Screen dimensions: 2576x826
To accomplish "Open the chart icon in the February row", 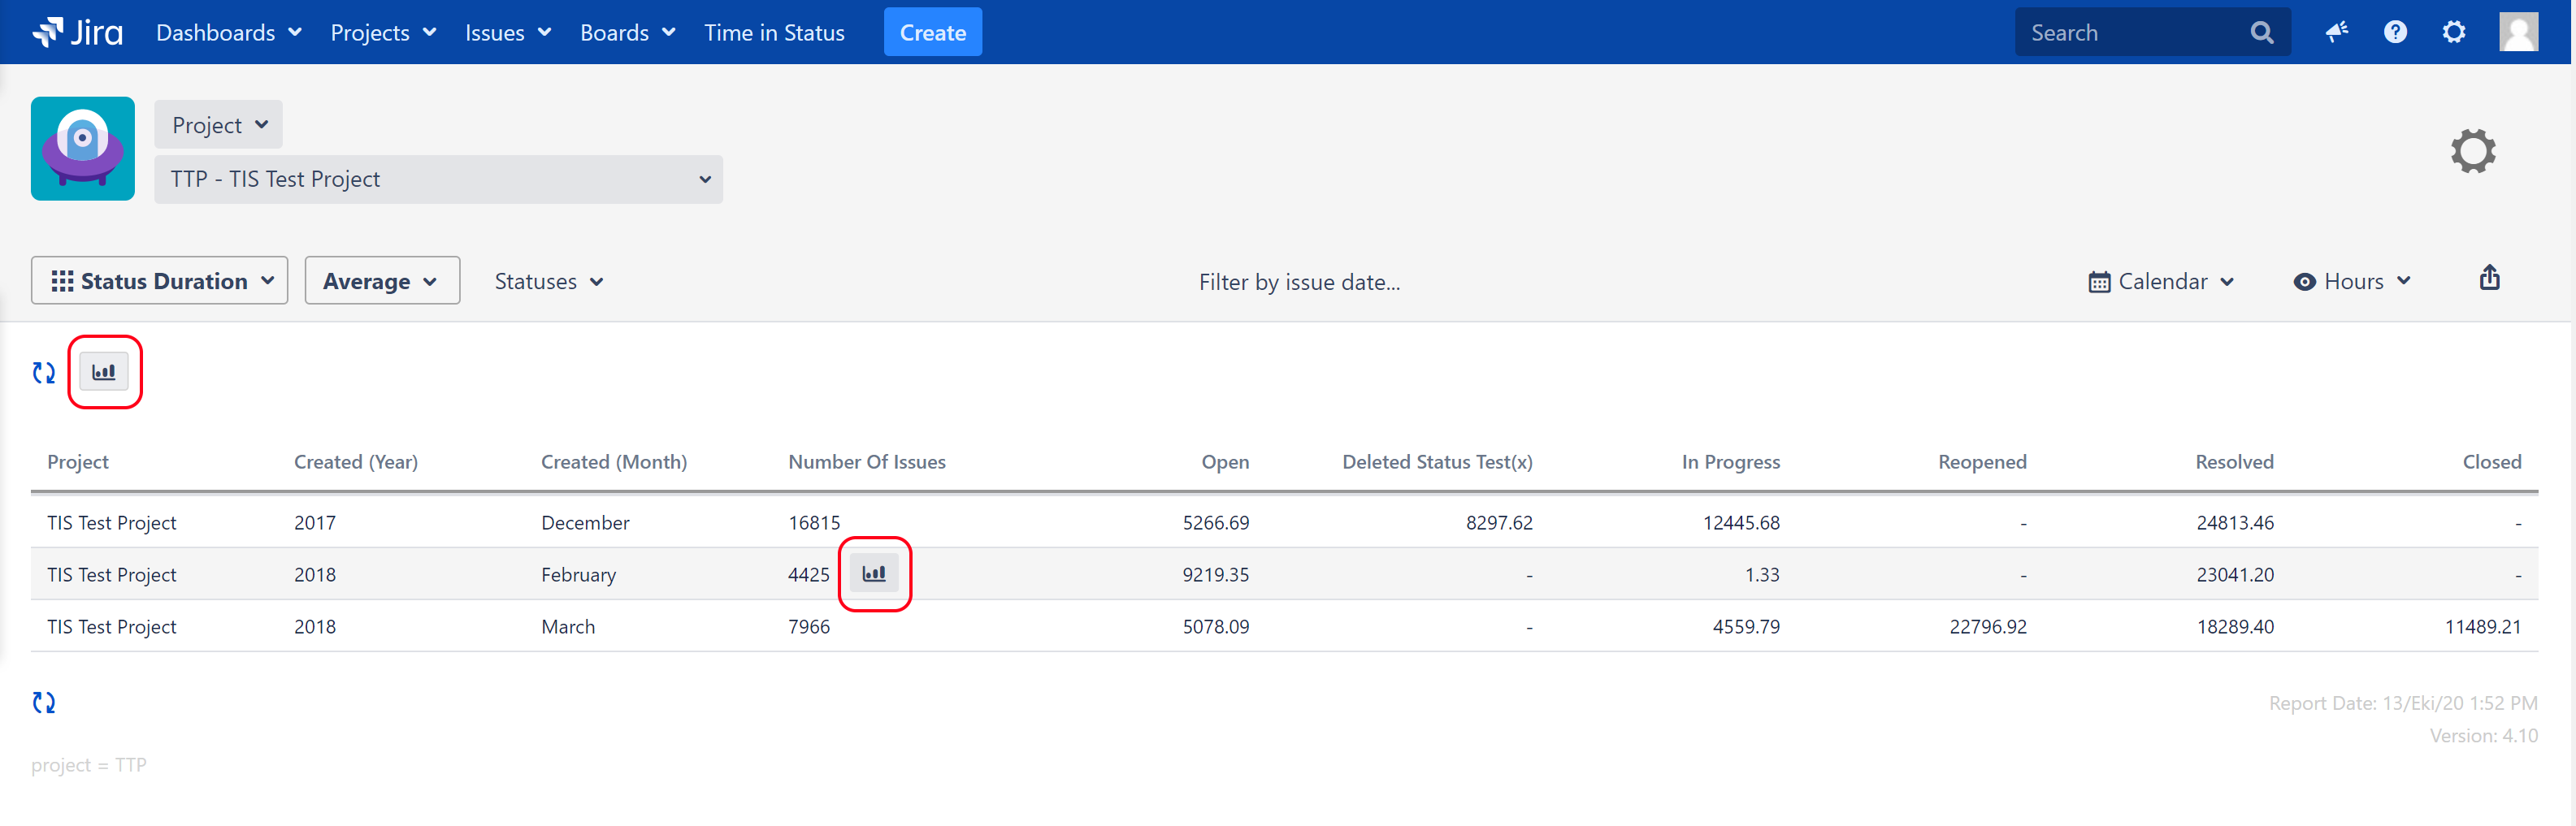I will tap(874, 574).
